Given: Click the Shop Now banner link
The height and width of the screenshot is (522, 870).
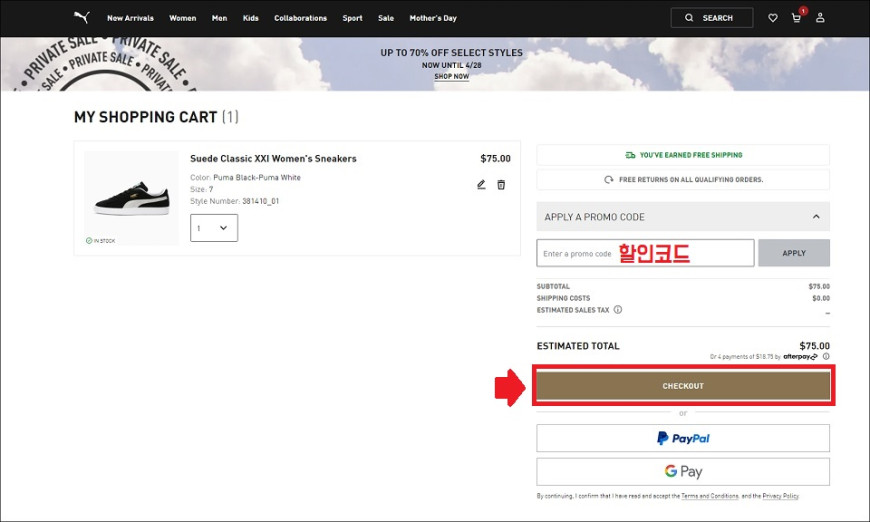Looking at the screenshot, I should coord(452,77).
